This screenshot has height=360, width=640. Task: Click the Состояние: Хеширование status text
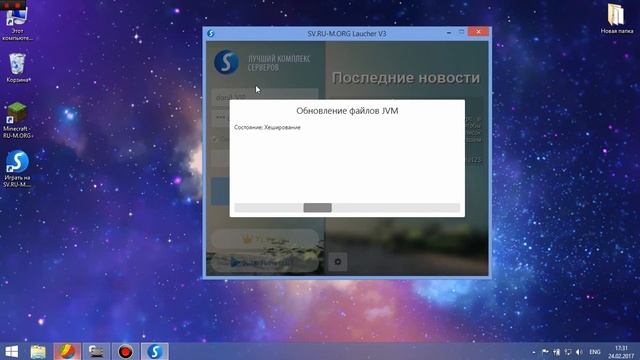tap(267, 127)
